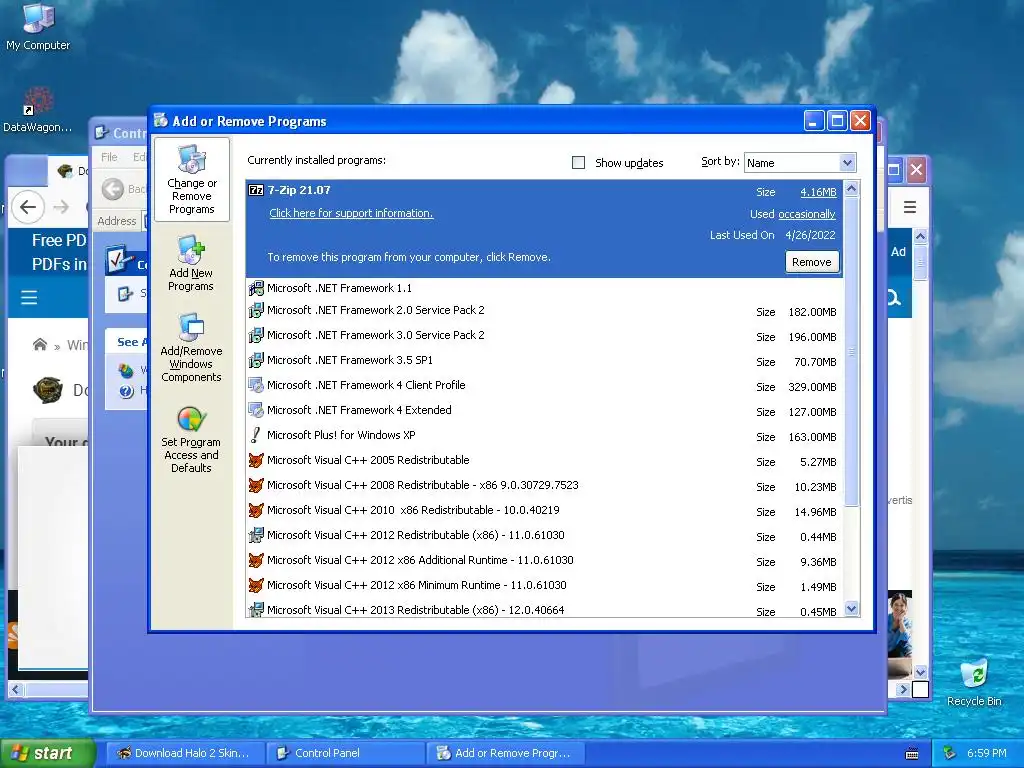This screenshot has height=768, width=1024.
Task: Click browser horizontal scrollbar left arrow
Action: point(16,689)
